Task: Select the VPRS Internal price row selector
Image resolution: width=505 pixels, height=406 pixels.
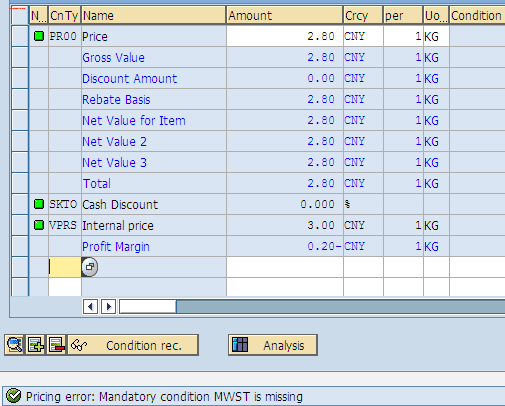Action: point(20,225)
